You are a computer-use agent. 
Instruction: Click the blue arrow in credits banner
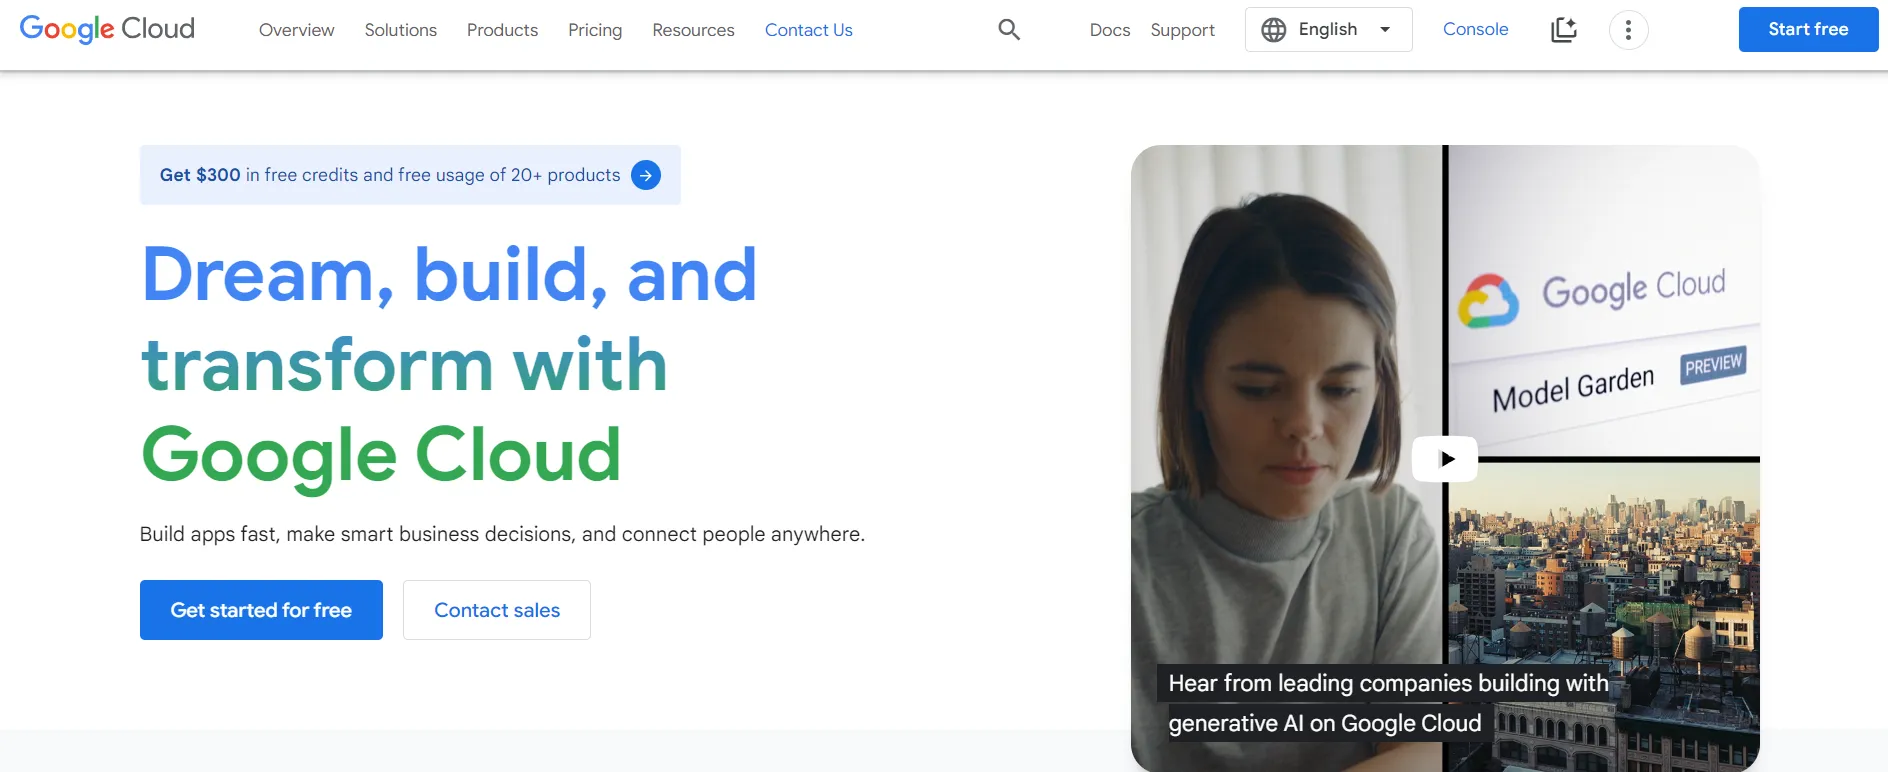(x=646, y=175)
